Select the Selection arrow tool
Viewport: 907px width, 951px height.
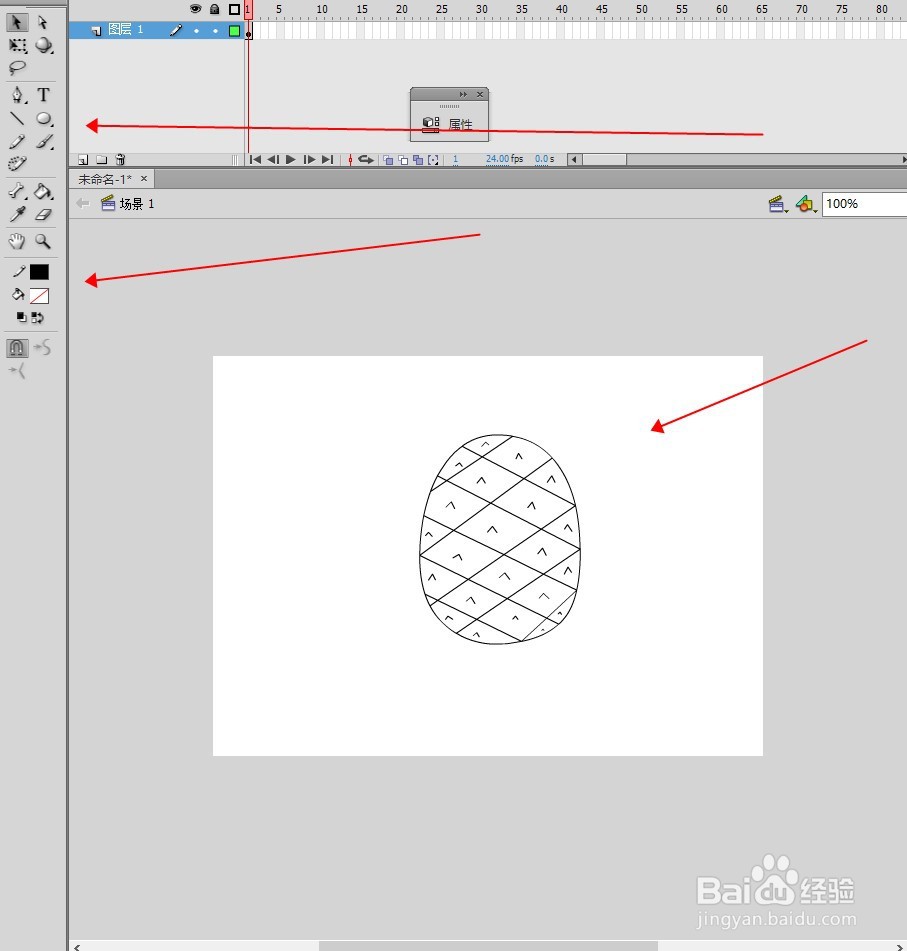point(17,24)
